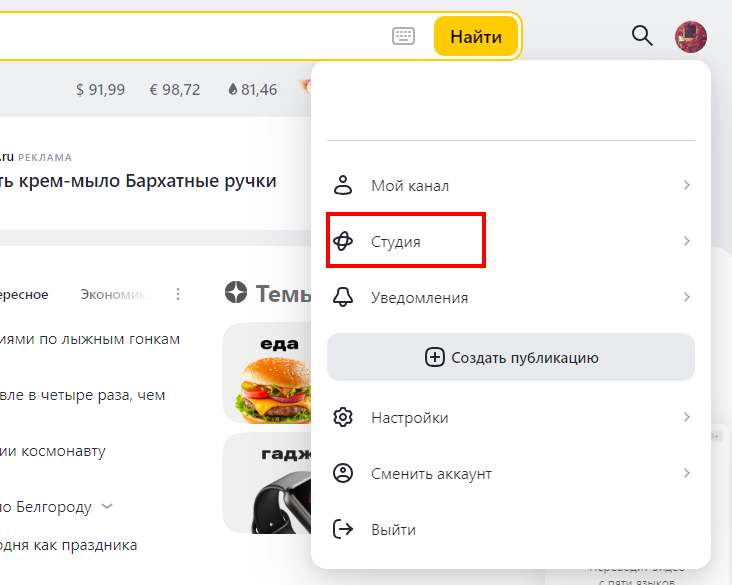Select the Сменить аккаунт menu item
The width and height of the screenshot is (732, 585).
pos(511,473)
